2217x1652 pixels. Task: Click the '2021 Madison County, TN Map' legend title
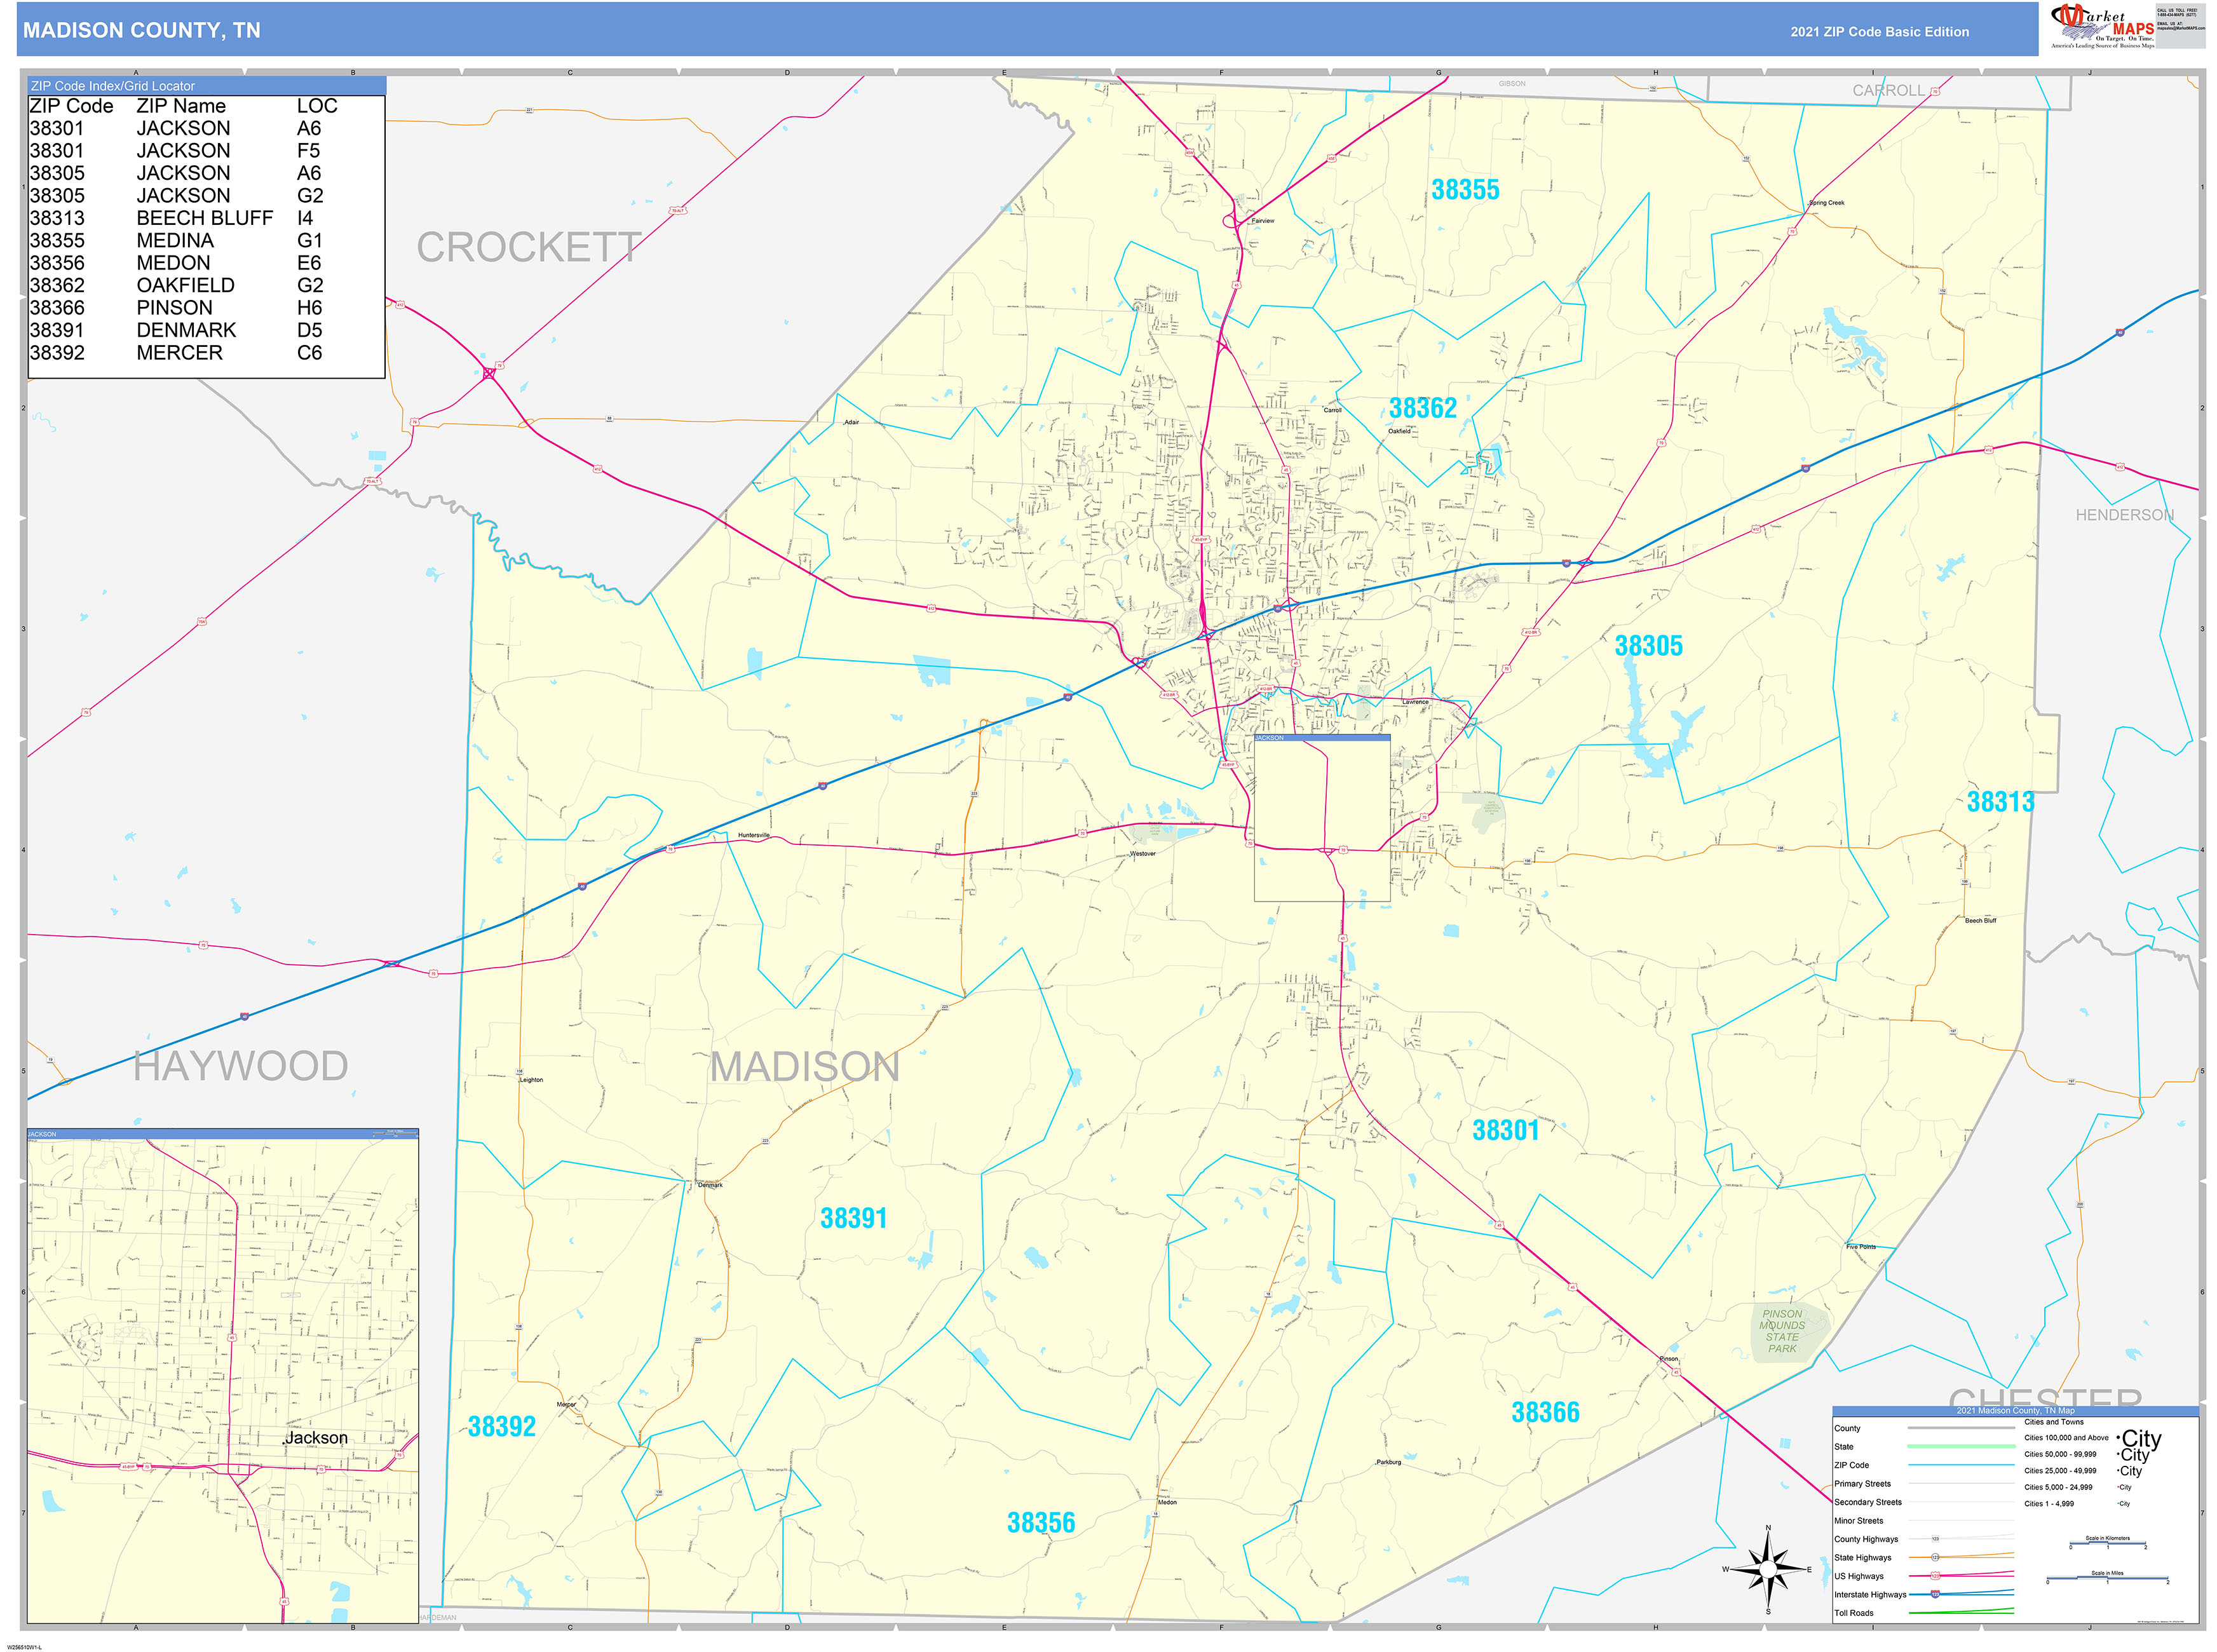click(2014, 1410)
